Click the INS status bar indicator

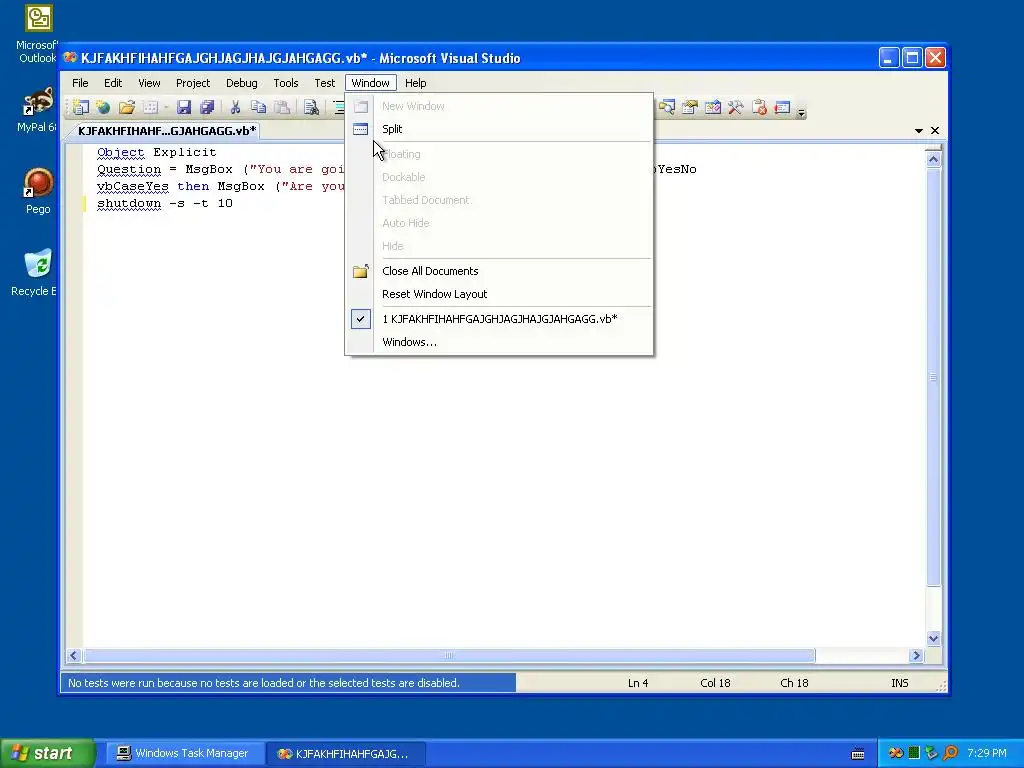pos(899,683)
